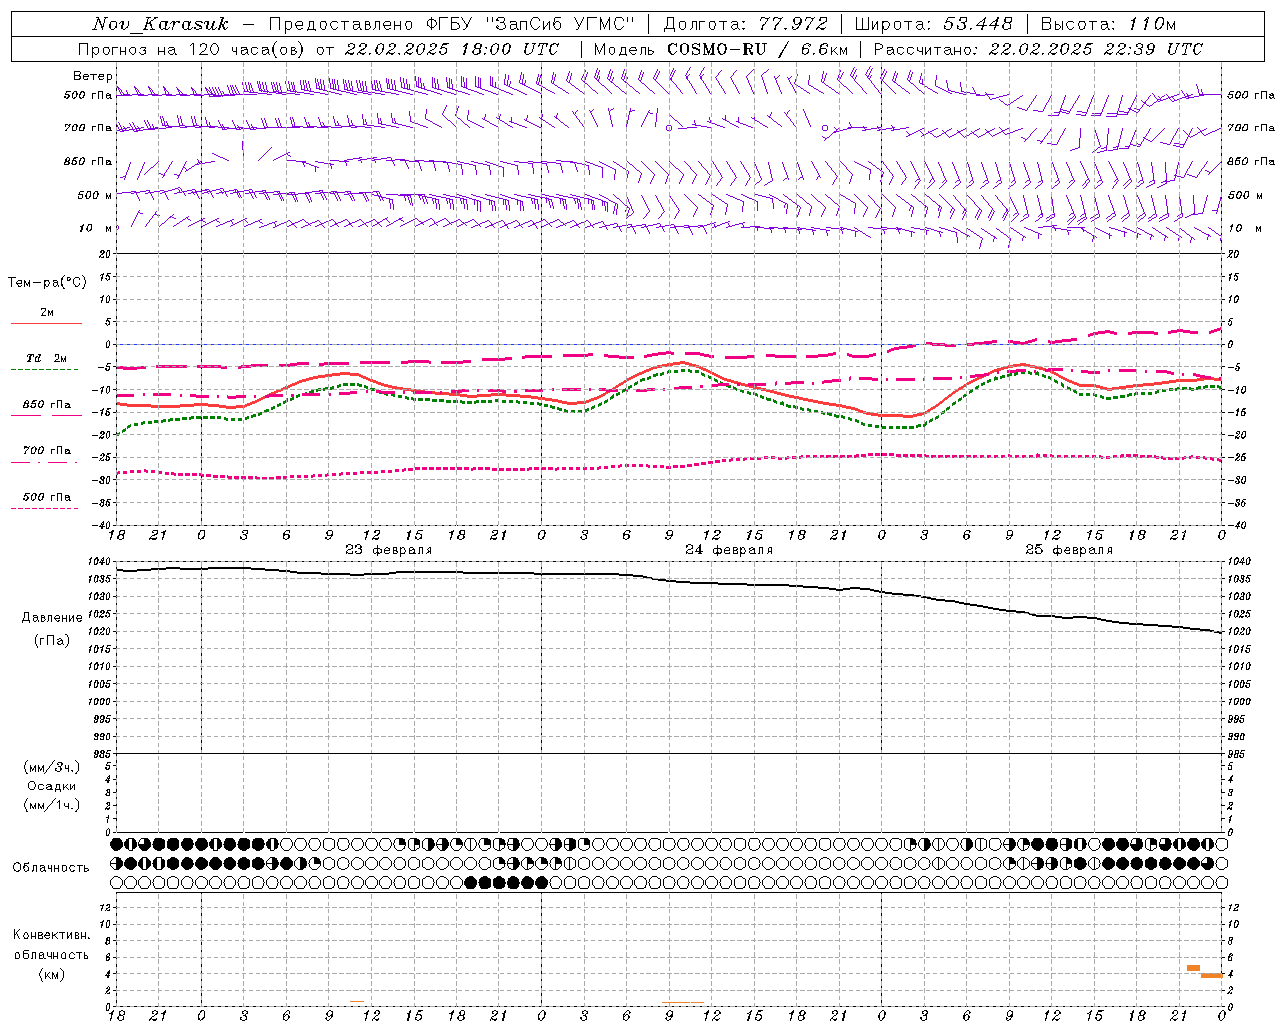The height and width of the screenshot is (1024, 1280).
Task: Click the provider text 'ФГБУ "ЗапСиб УГМС"'
Action: [532, 24]
